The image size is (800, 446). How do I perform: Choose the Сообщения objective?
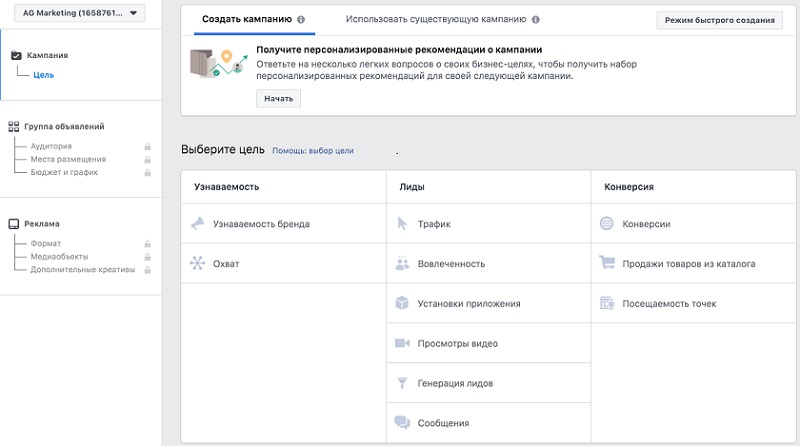coord(489,423)
